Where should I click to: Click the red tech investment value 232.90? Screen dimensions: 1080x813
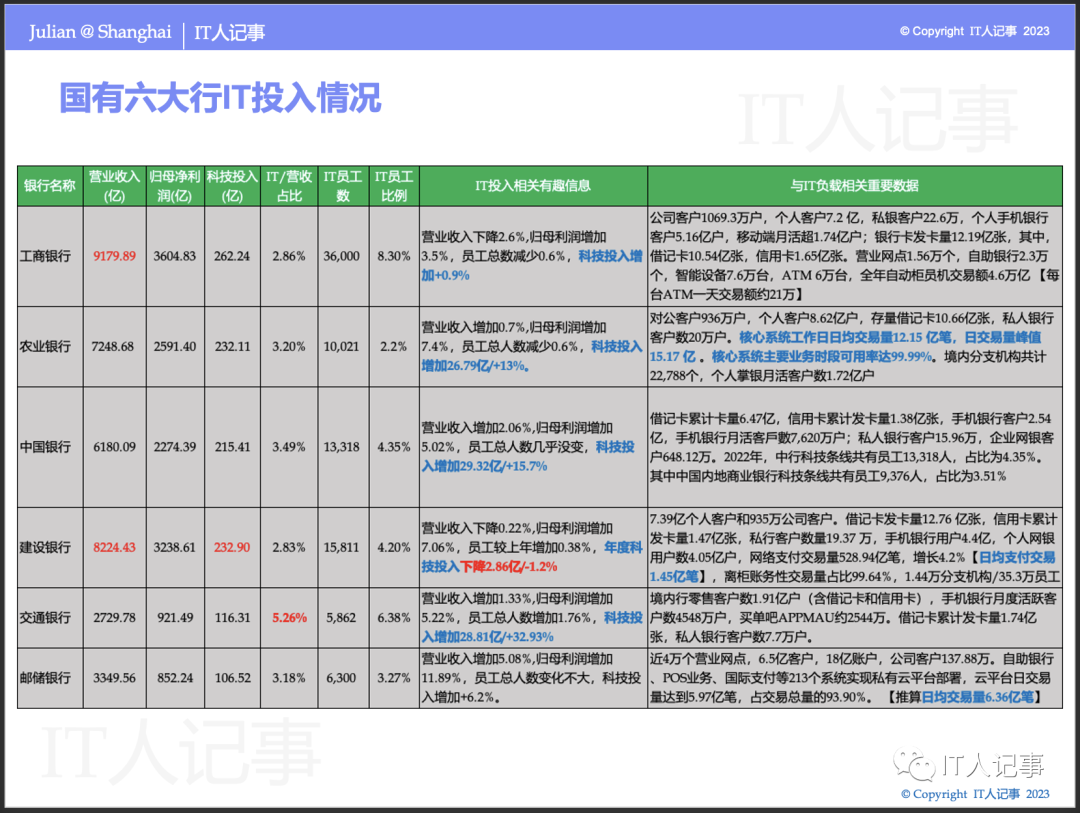click(232, 548)
